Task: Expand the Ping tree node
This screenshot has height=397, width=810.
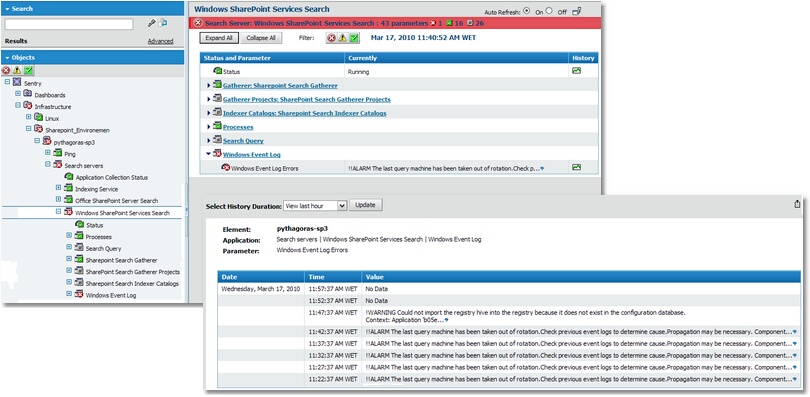Action: pyautogui.click(x=48, y=153)
